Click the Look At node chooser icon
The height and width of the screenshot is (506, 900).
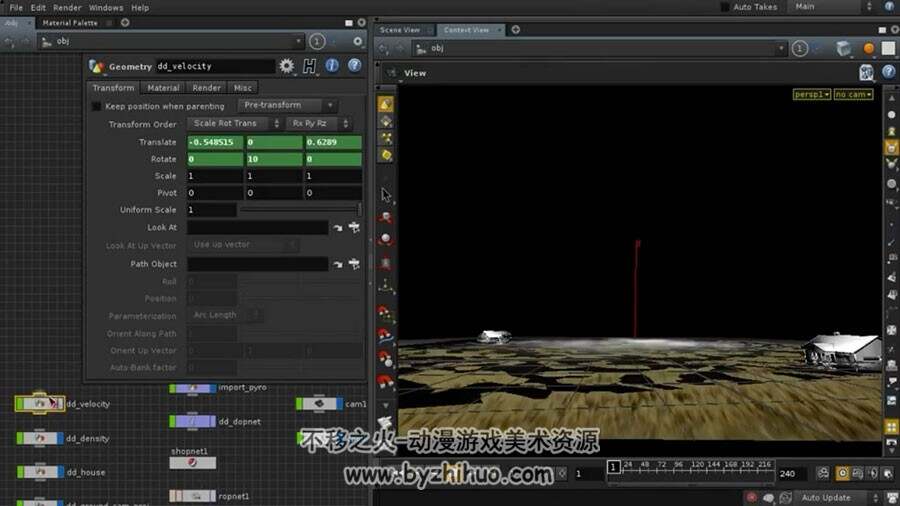[354, 228]
